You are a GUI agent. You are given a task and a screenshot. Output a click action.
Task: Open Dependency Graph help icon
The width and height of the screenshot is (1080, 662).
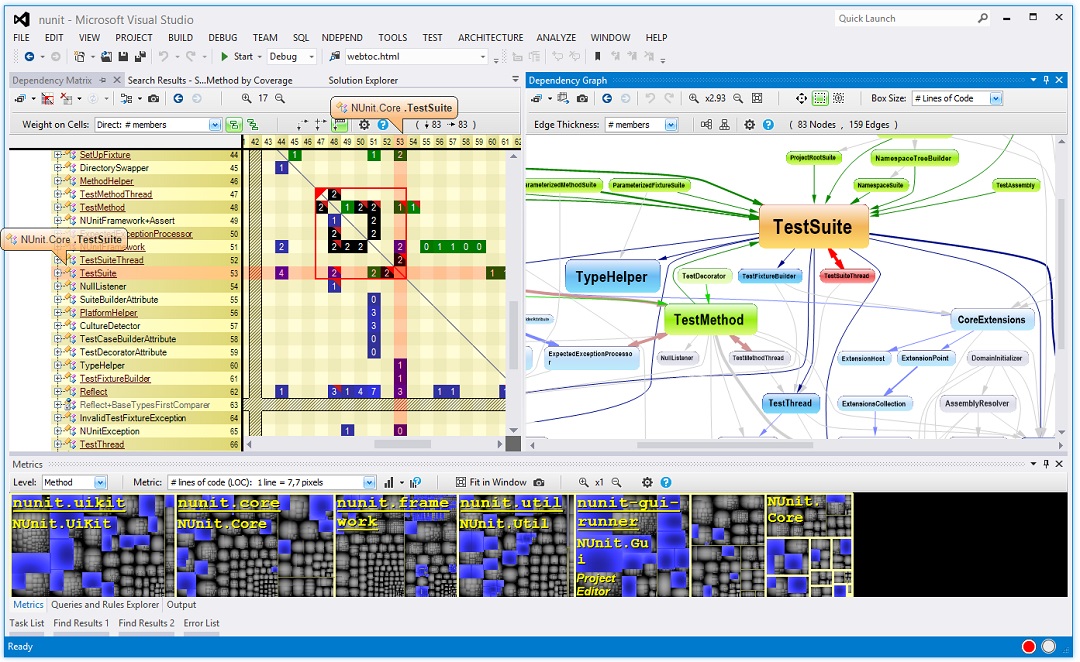768,125
